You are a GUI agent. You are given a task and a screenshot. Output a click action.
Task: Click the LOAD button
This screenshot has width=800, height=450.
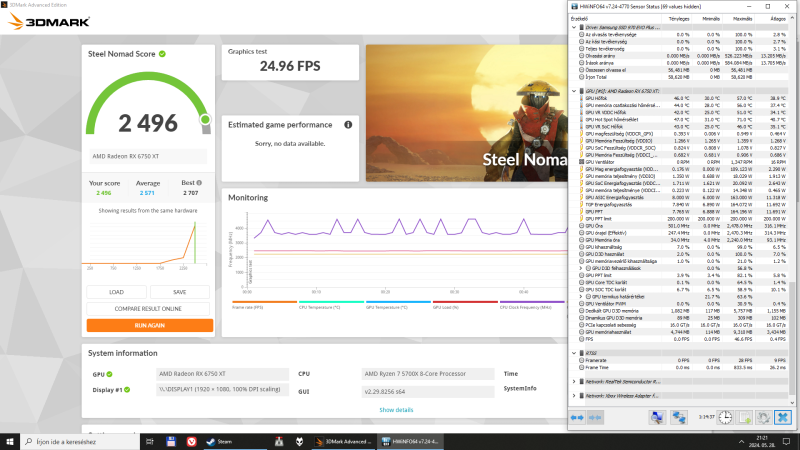click(x=116, y=292)
